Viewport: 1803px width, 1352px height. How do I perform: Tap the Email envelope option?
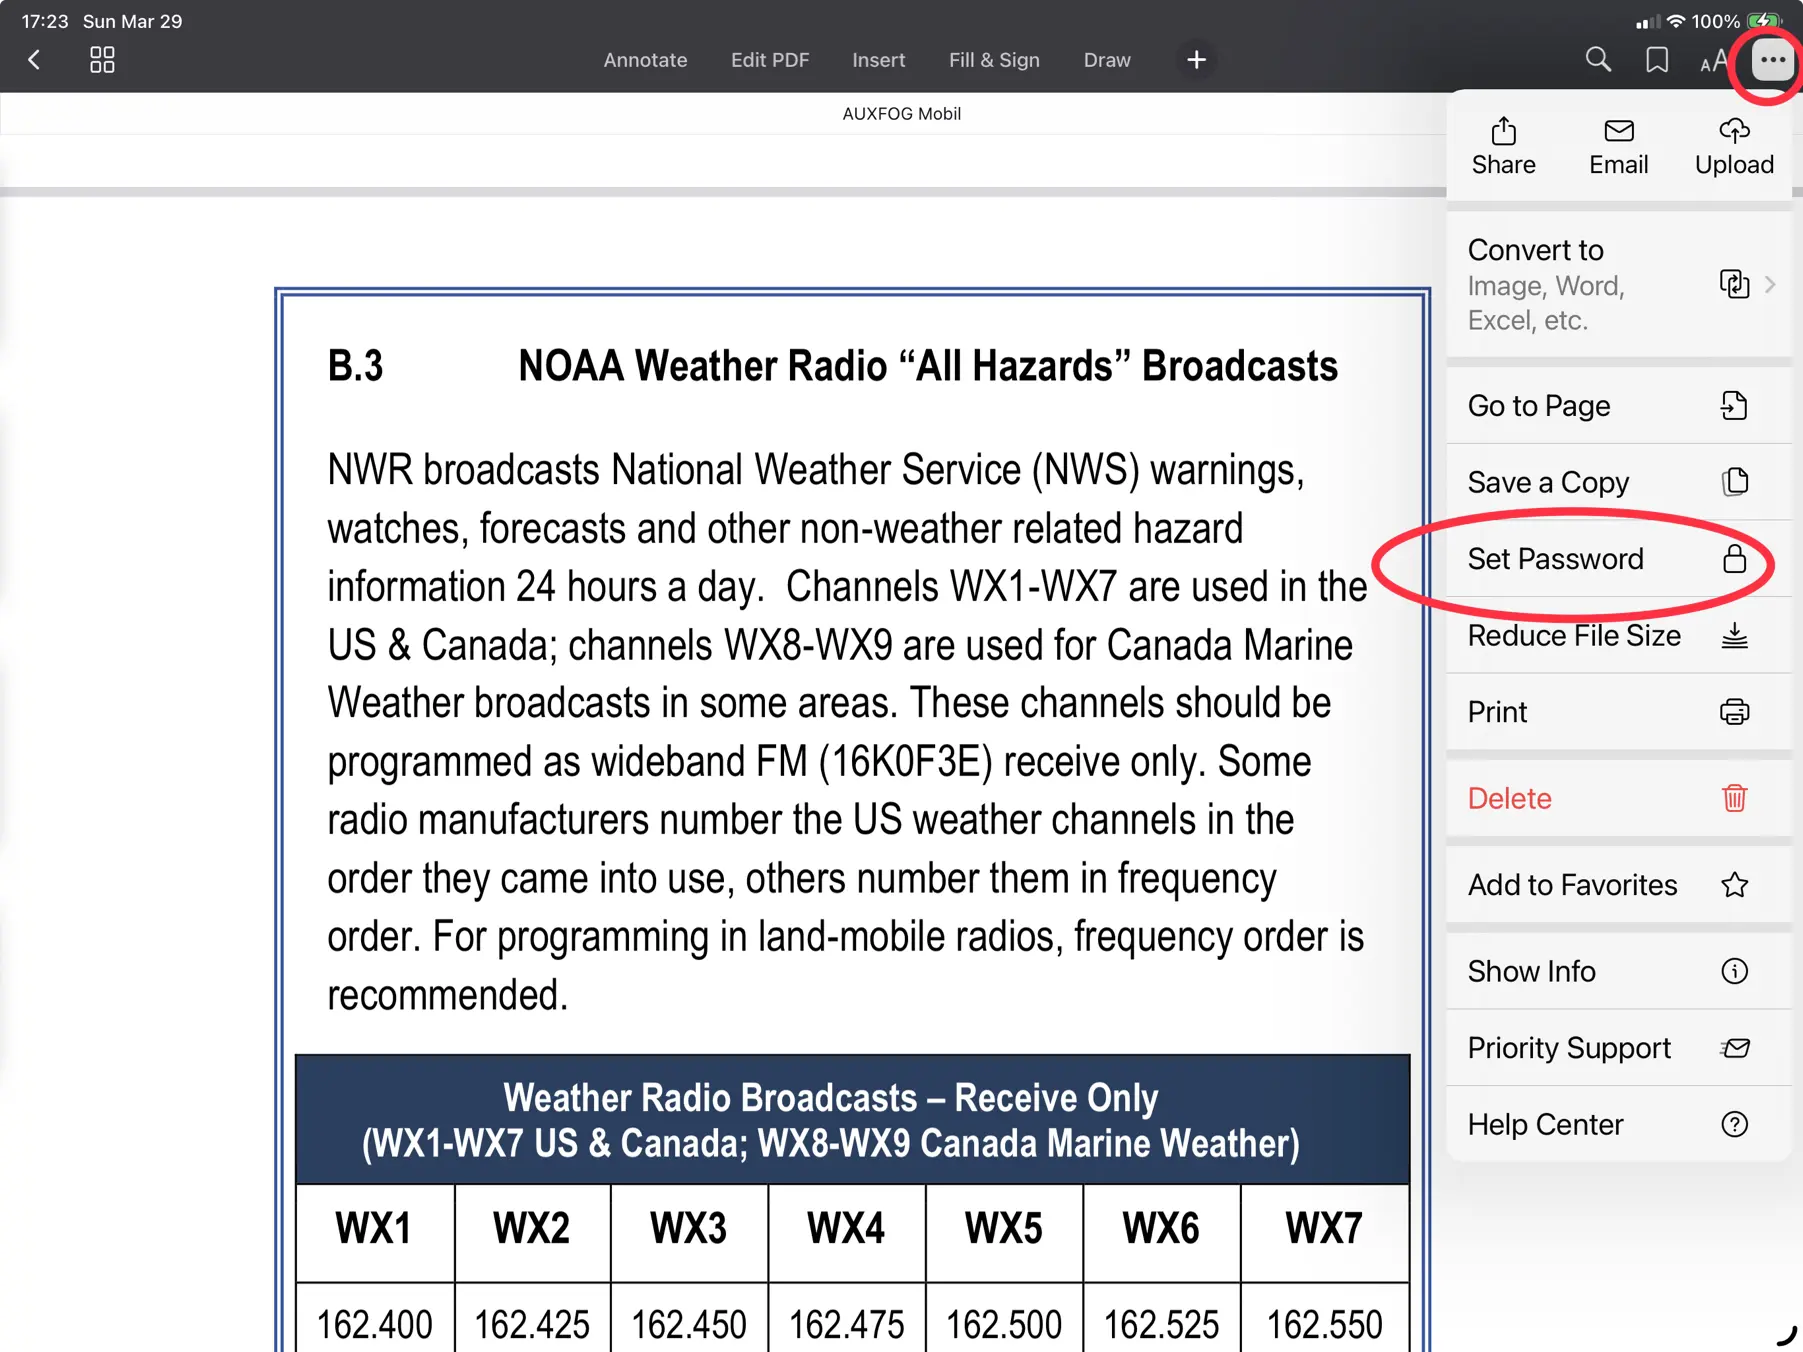tap(1618, 146)
